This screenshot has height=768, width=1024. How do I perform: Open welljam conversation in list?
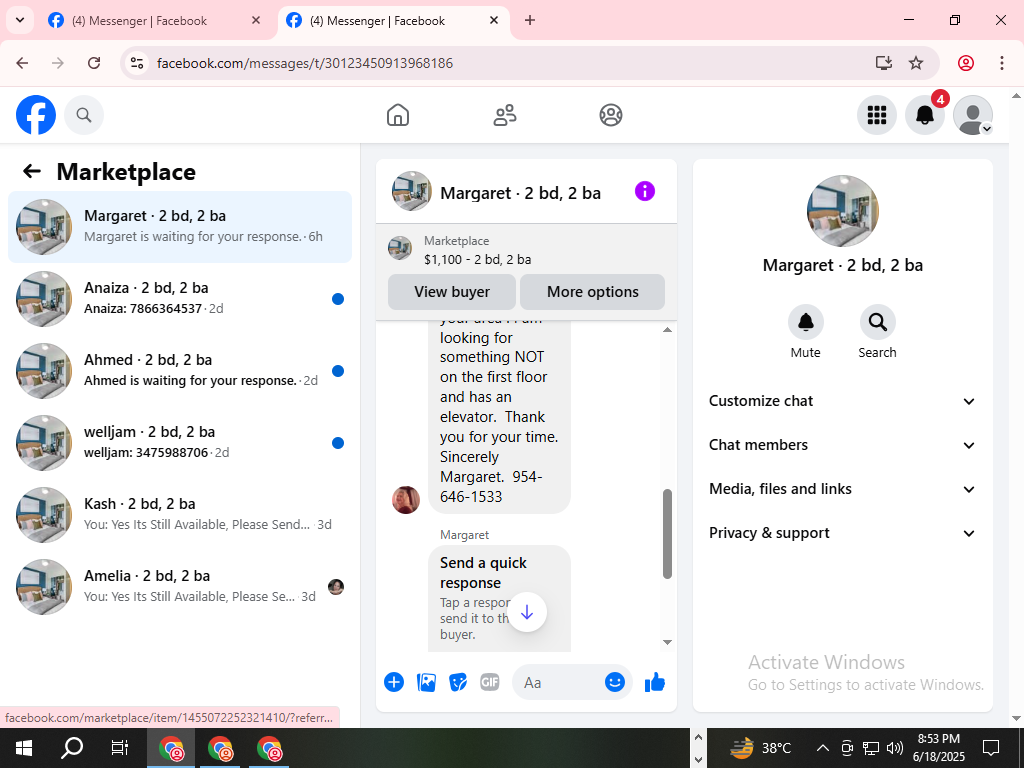[x=180, y=442]
